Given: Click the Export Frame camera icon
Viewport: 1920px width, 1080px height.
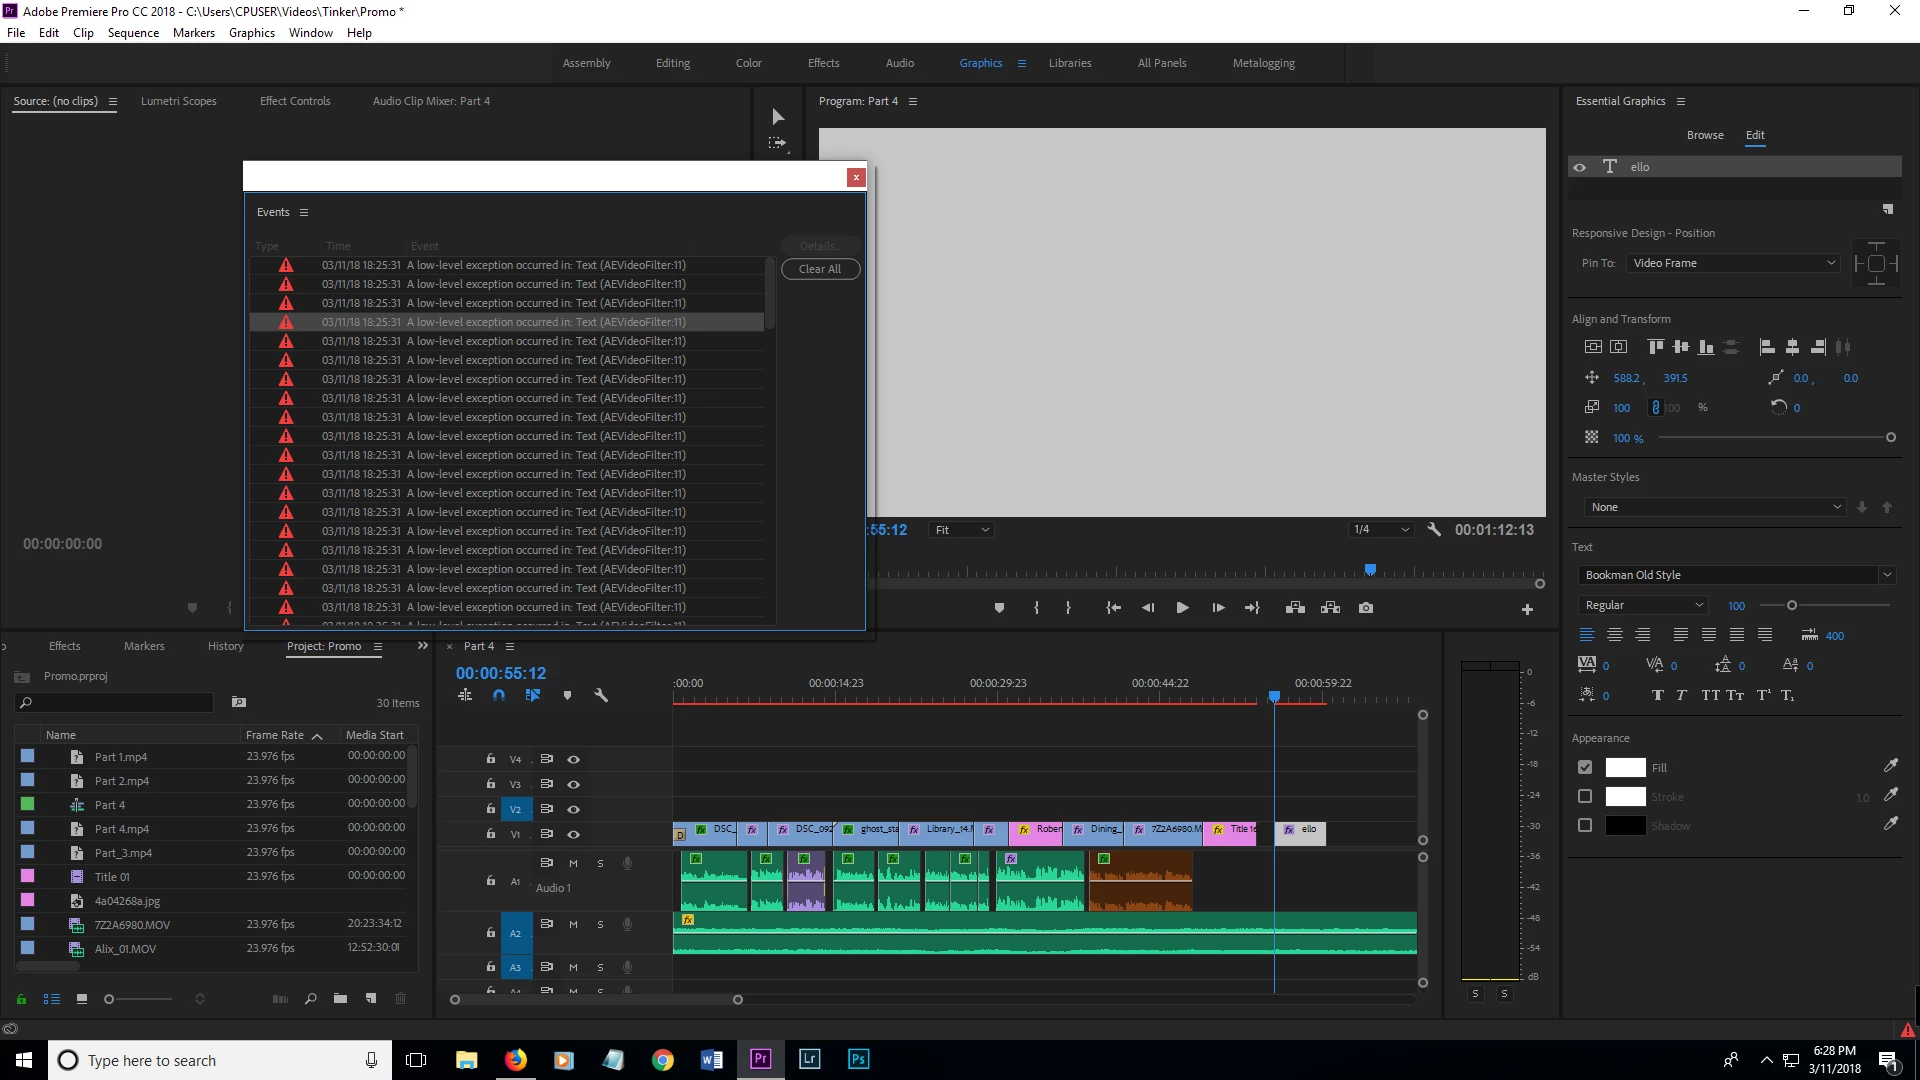Looking at the screenshot, I should (x=1366, y=608).
